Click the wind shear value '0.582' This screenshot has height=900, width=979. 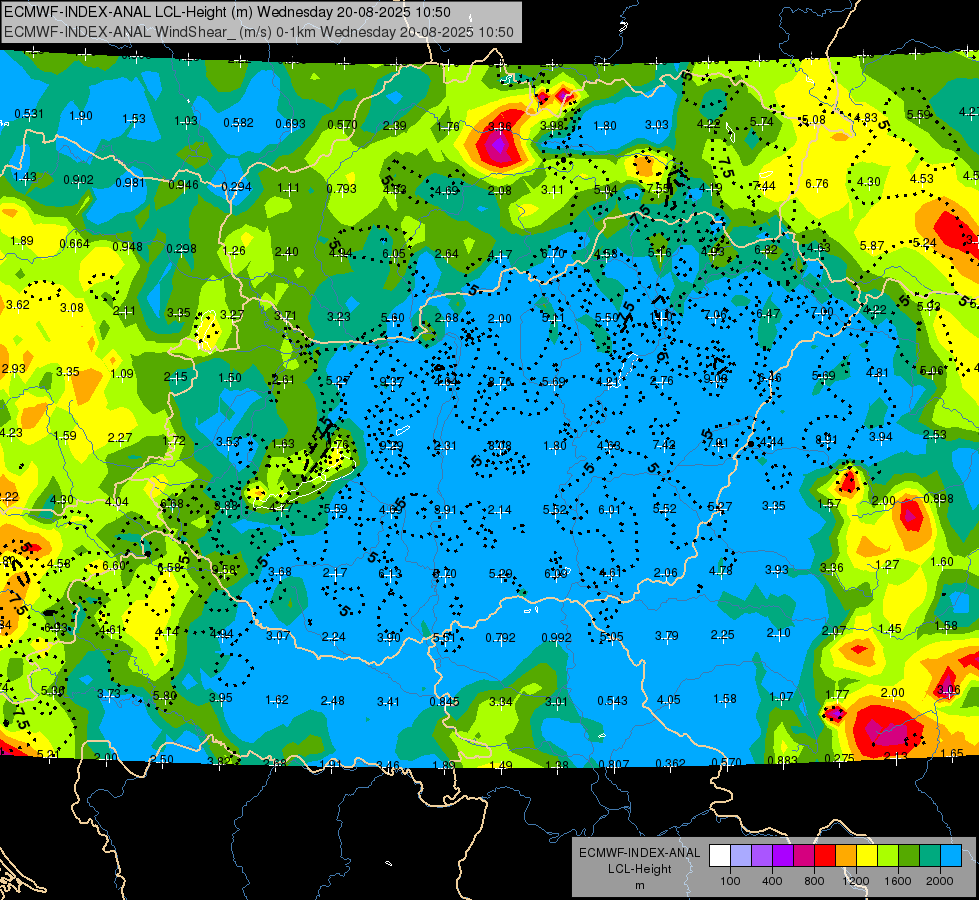click(239, 123)
